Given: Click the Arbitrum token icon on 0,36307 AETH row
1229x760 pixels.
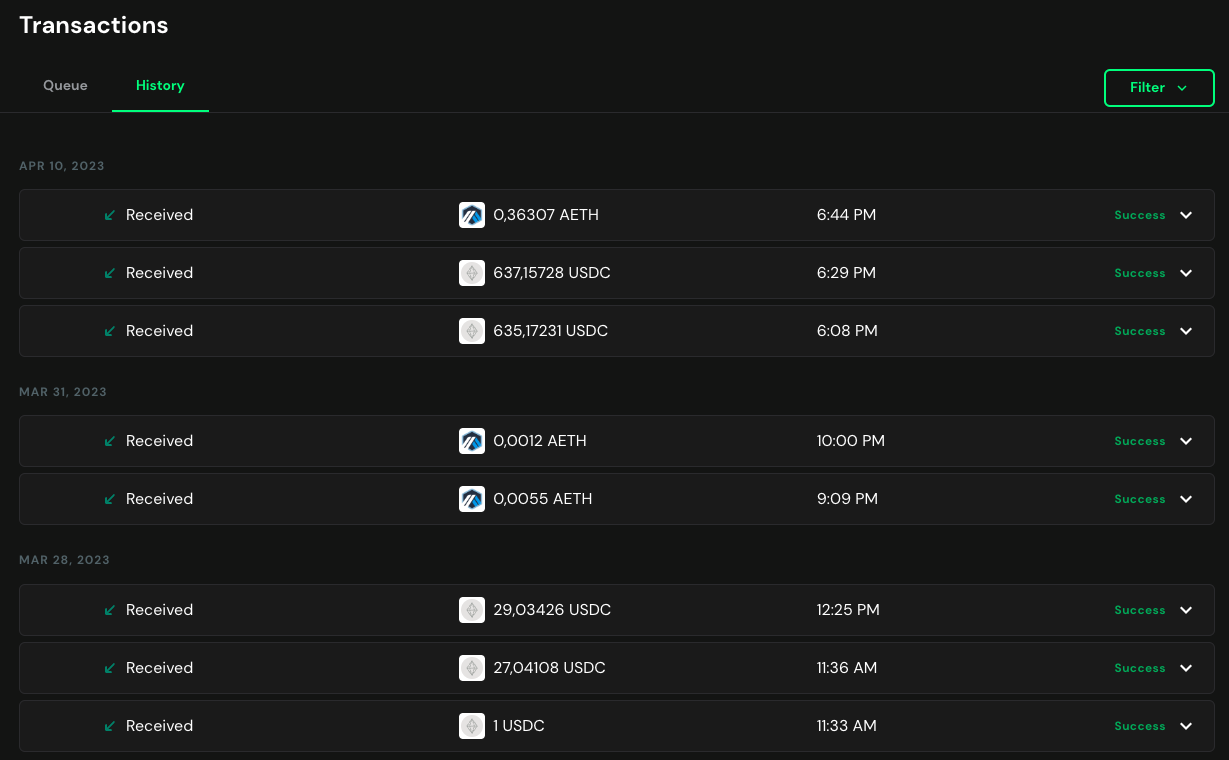Looking at the screenshot, I should (471, 214).
